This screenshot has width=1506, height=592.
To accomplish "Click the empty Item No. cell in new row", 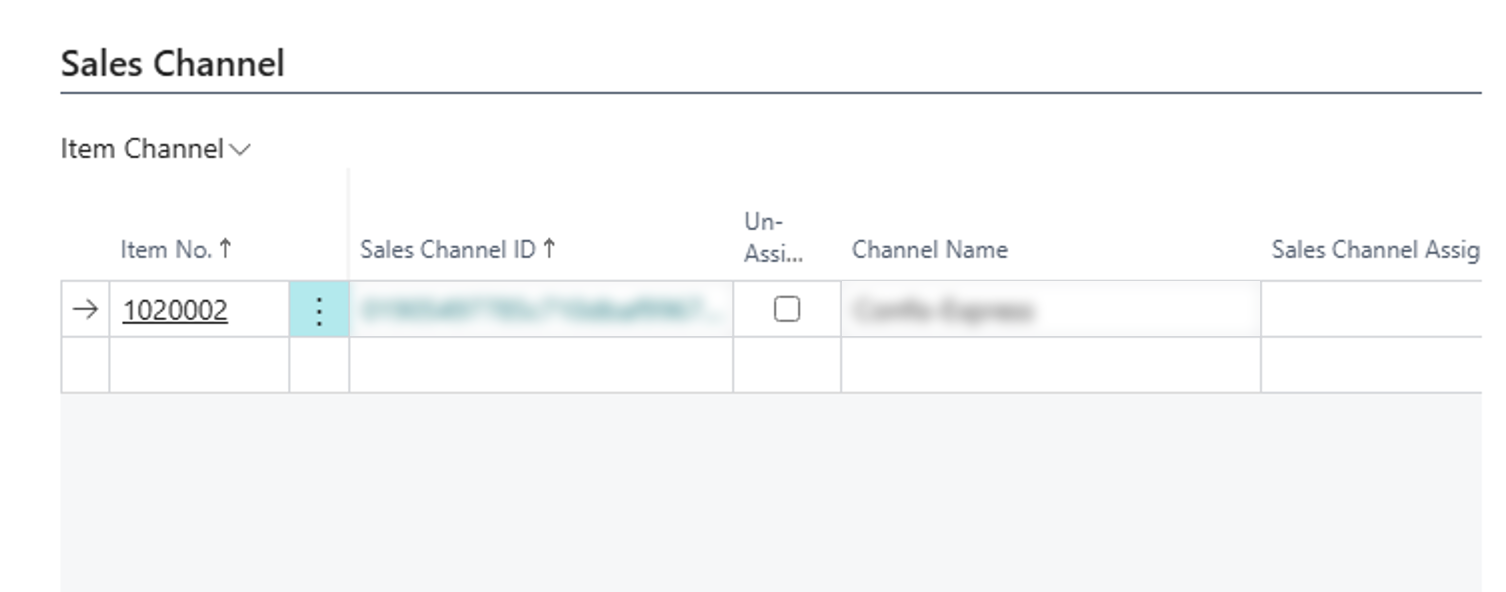I will coord(198,365).
